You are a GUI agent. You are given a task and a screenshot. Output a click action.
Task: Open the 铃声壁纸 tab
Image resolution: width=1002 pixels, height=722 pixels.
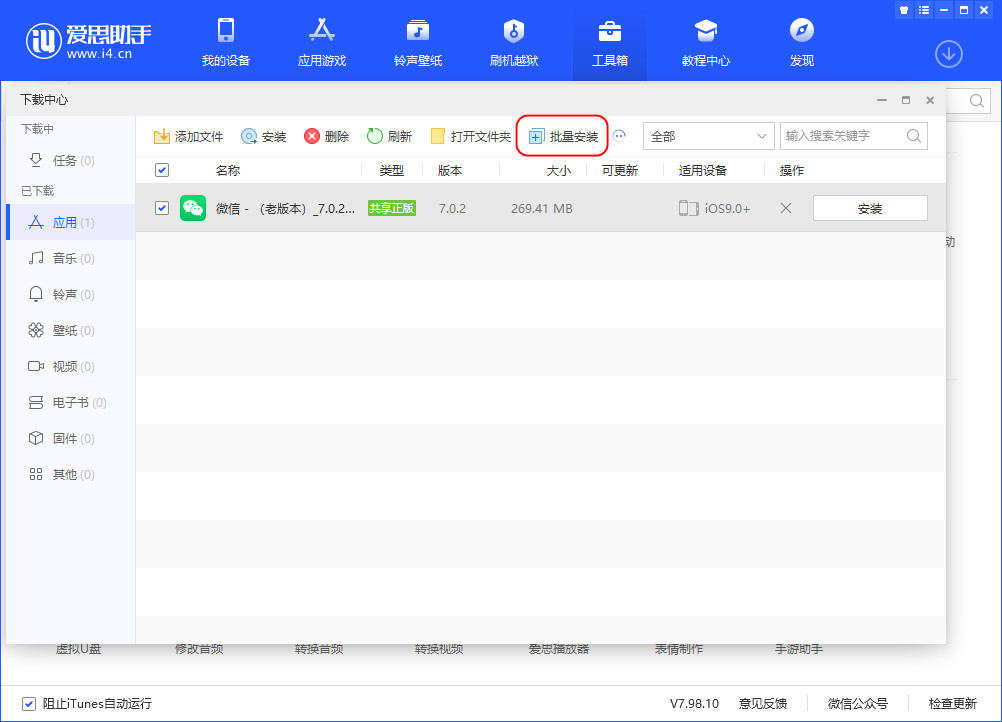click(418, 42)
